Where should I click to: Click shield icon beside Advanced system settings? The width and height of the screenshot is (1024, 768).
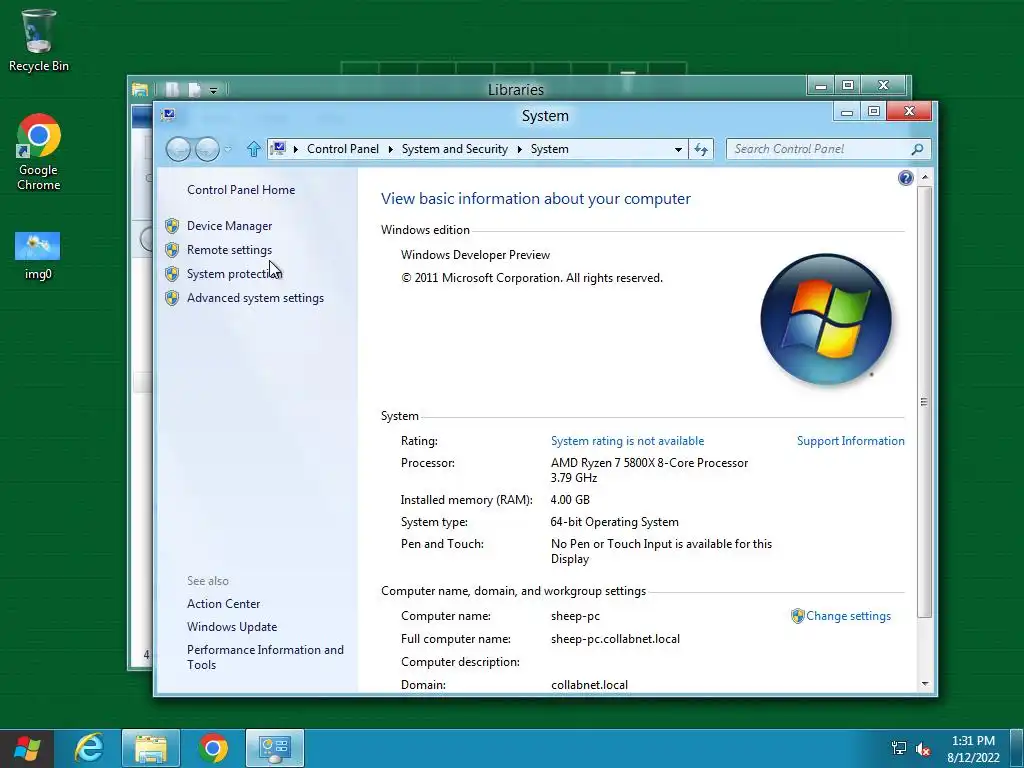(172, 298)
